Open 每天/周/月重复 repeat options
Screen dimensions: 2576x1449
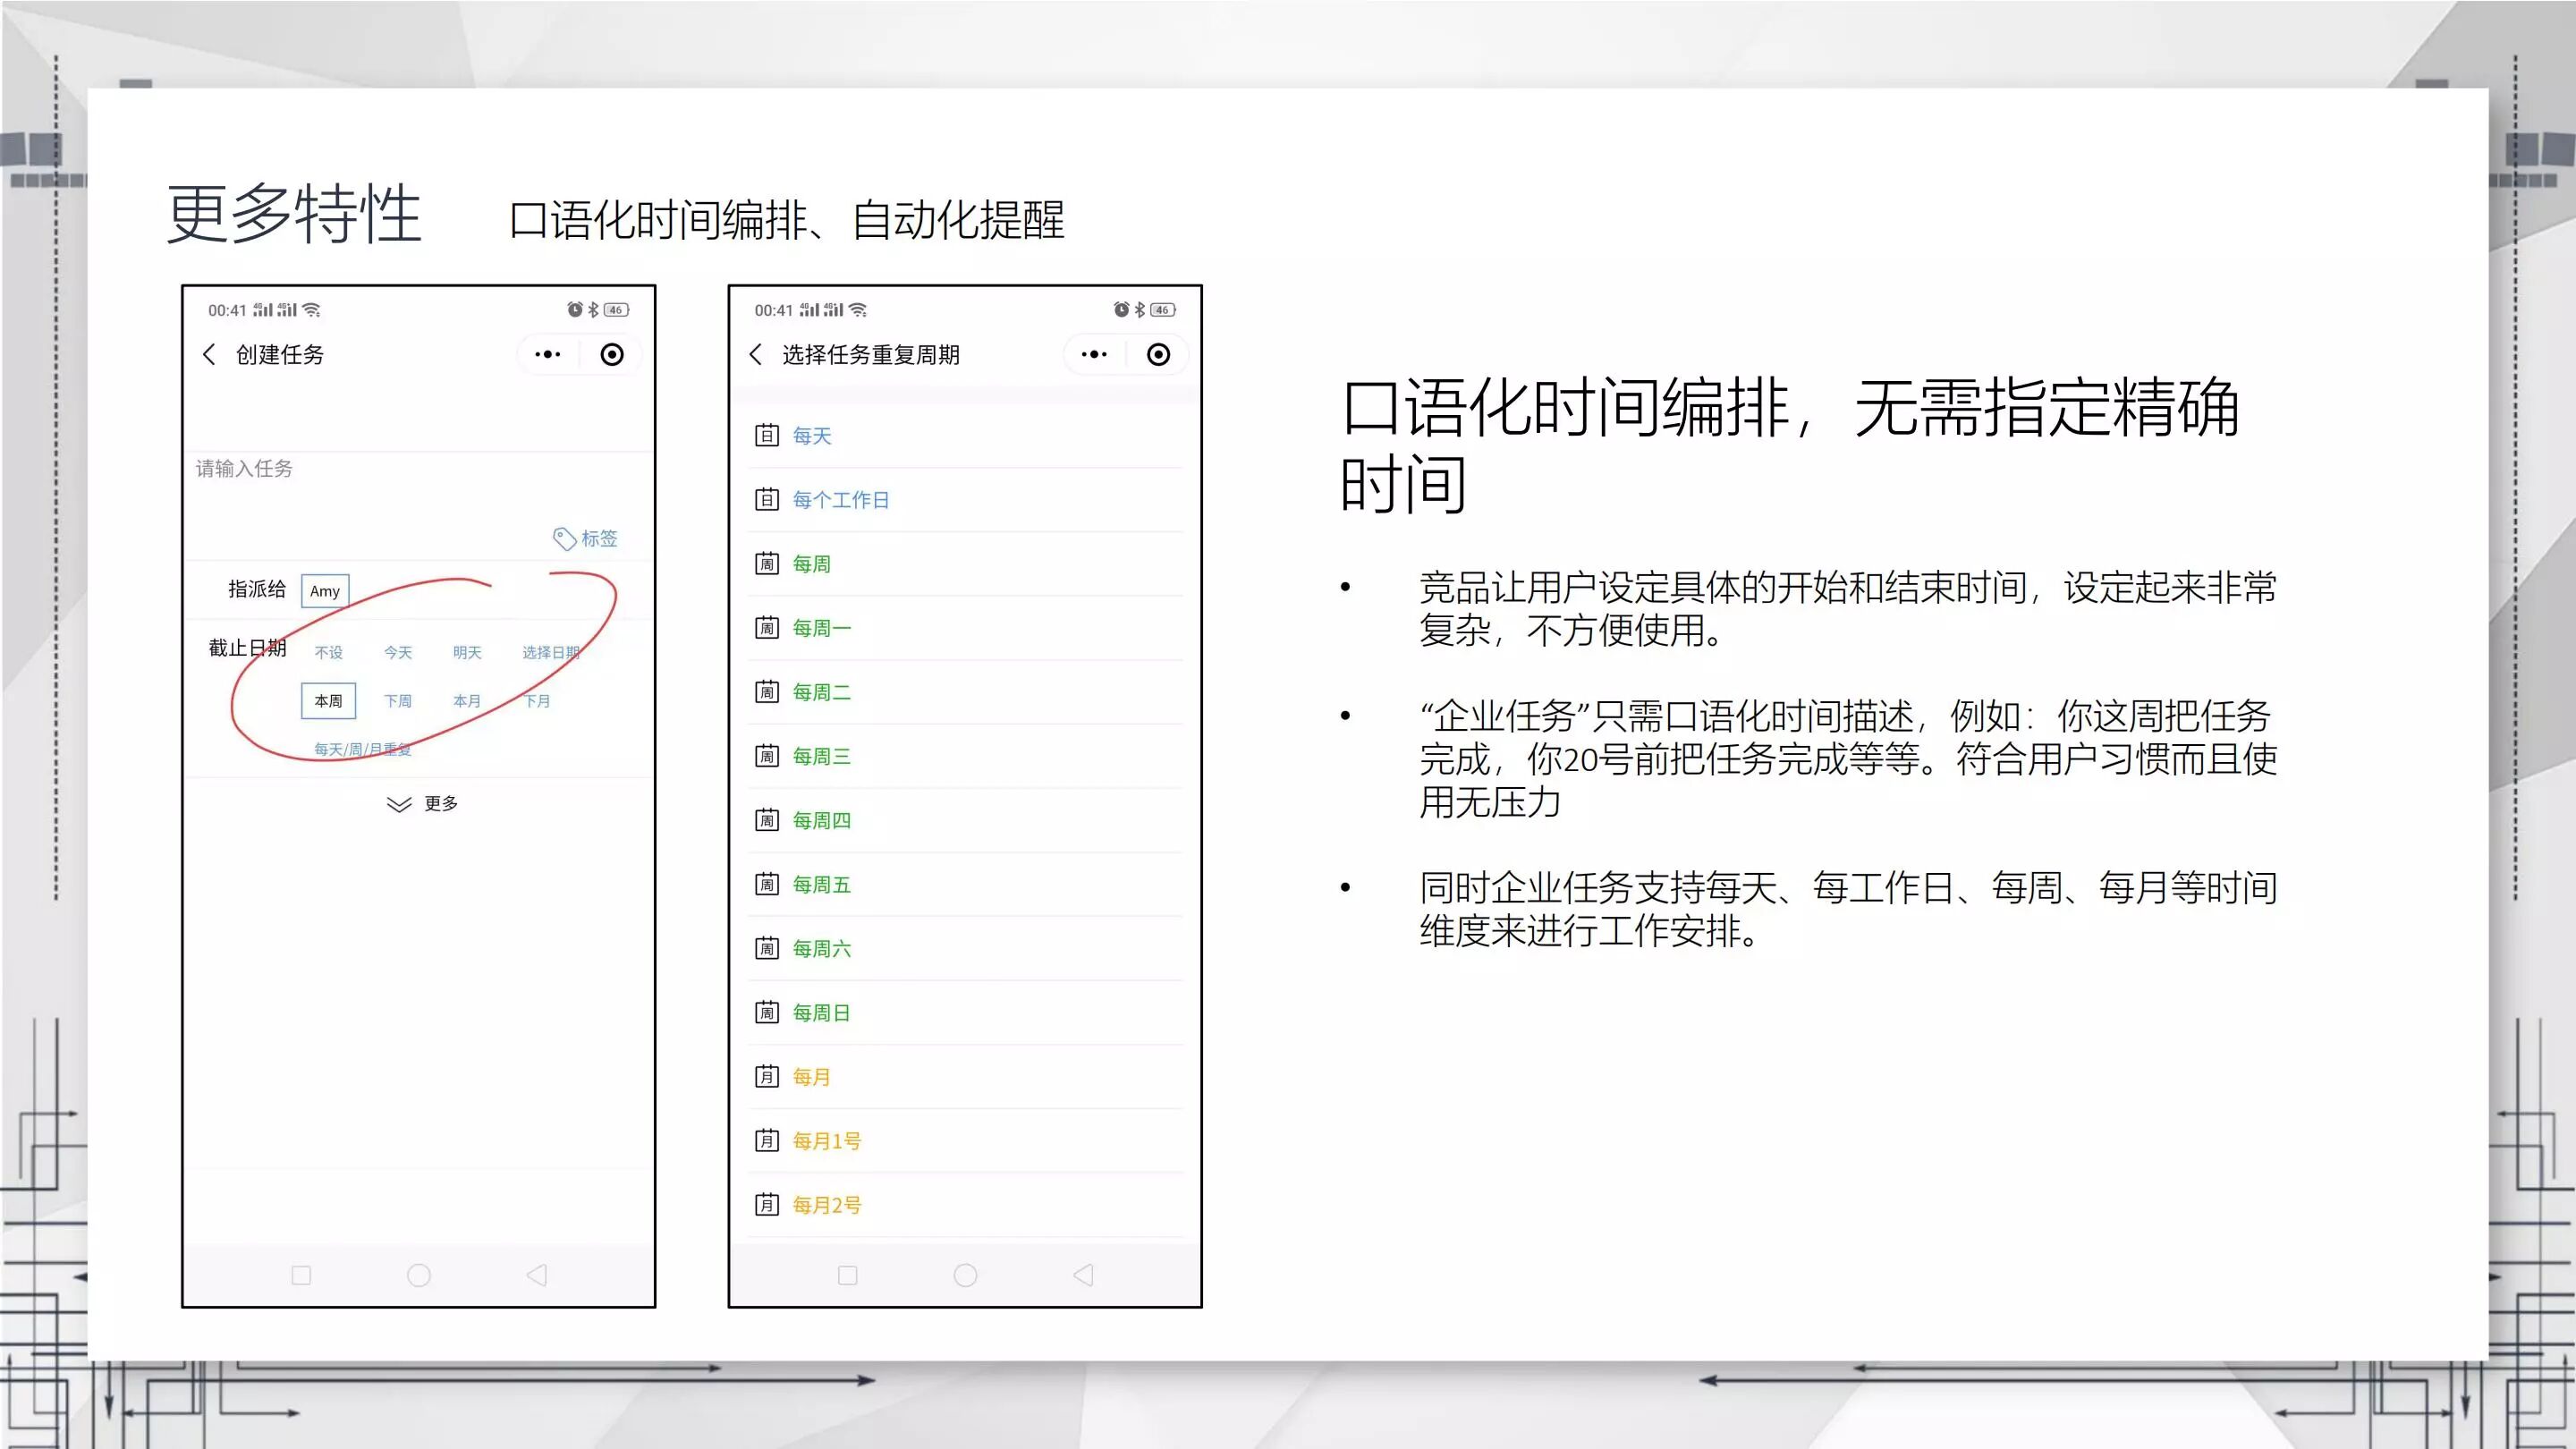[x=362, y=749]
